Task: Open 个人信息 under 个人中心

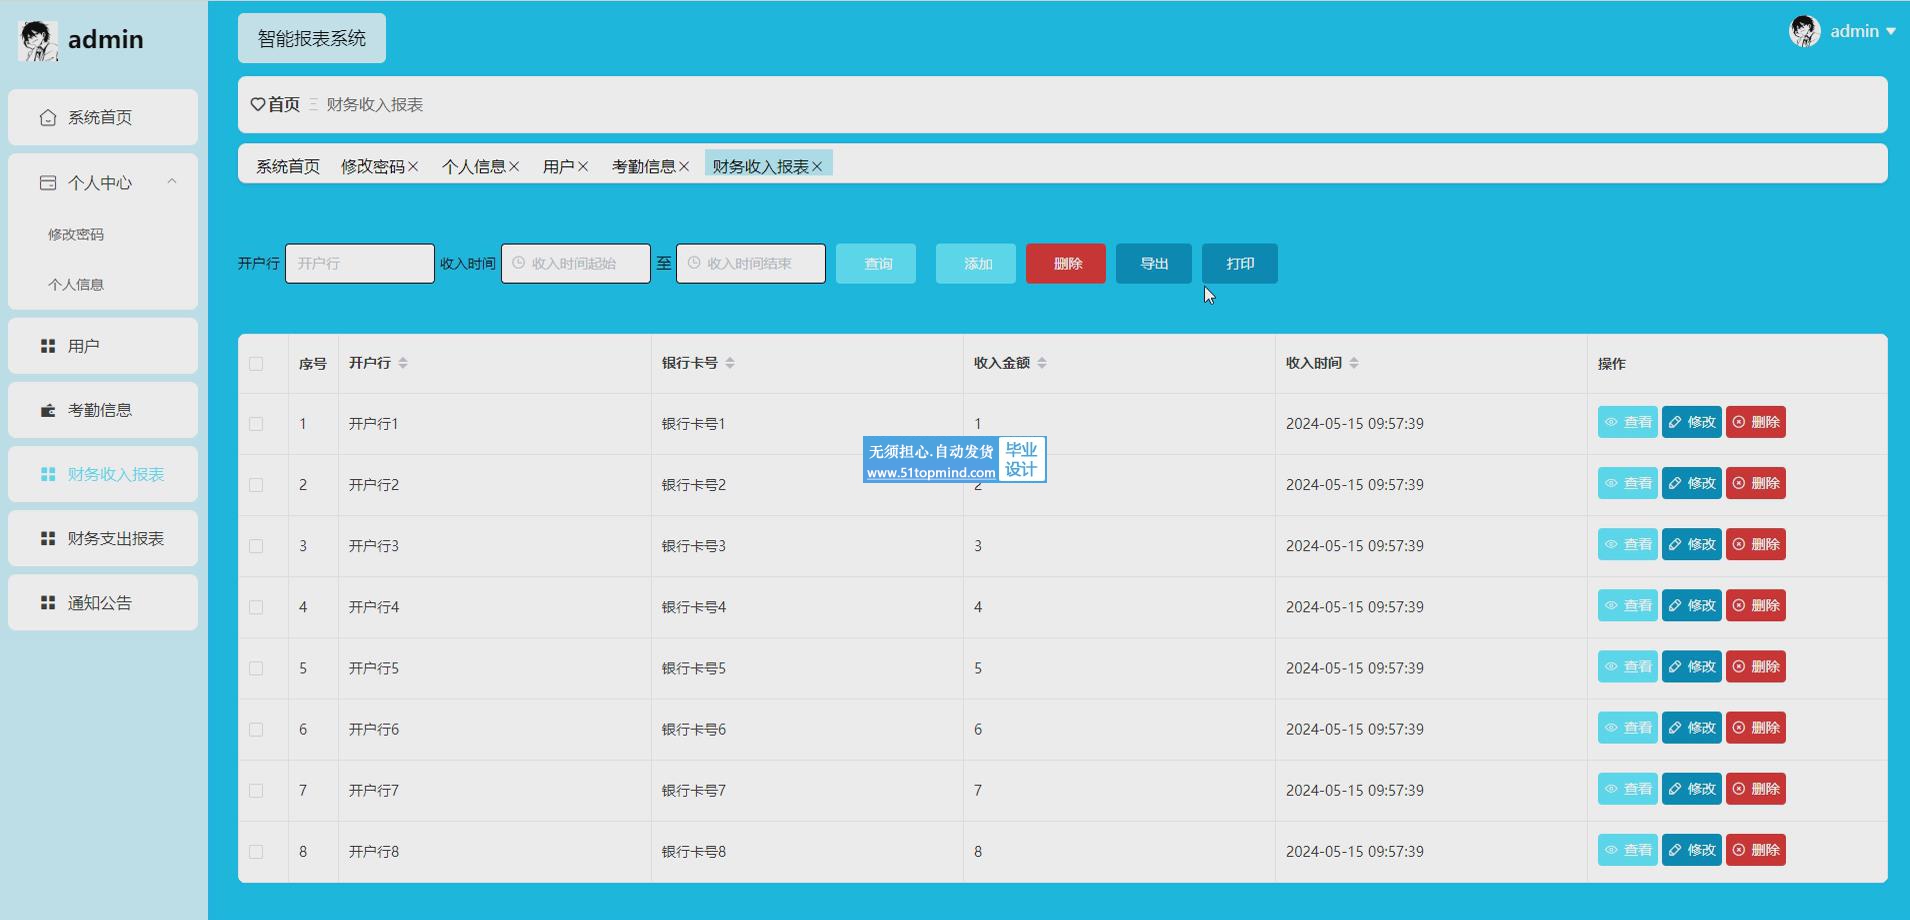Action: click(x=76, y=284)
